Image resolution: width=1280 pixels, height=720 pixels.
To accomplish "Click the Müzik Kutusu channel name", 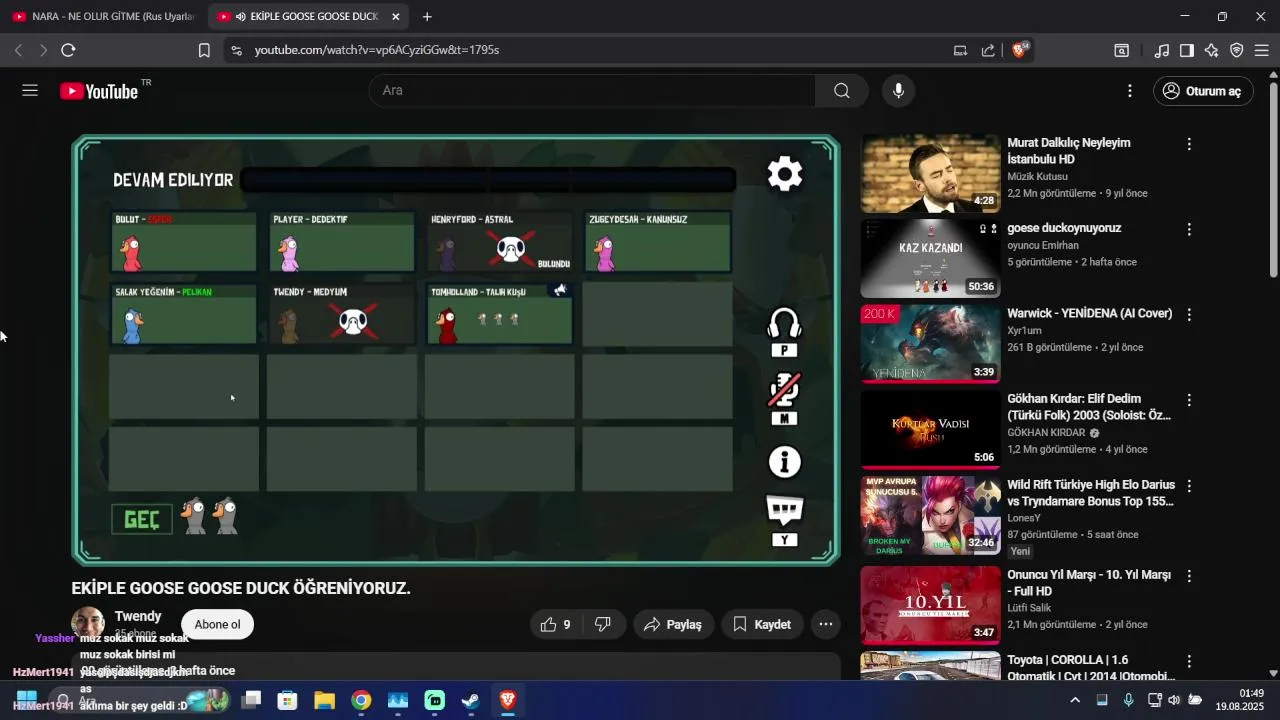I will (x=1037, y=176).
